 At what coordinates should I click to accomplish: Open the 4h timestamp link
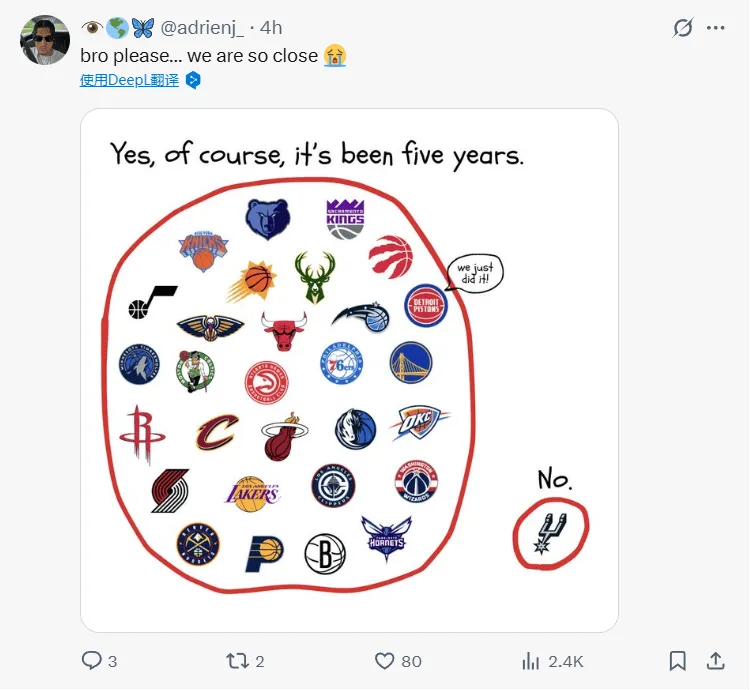pyautogui.click(x=271, y=28)
